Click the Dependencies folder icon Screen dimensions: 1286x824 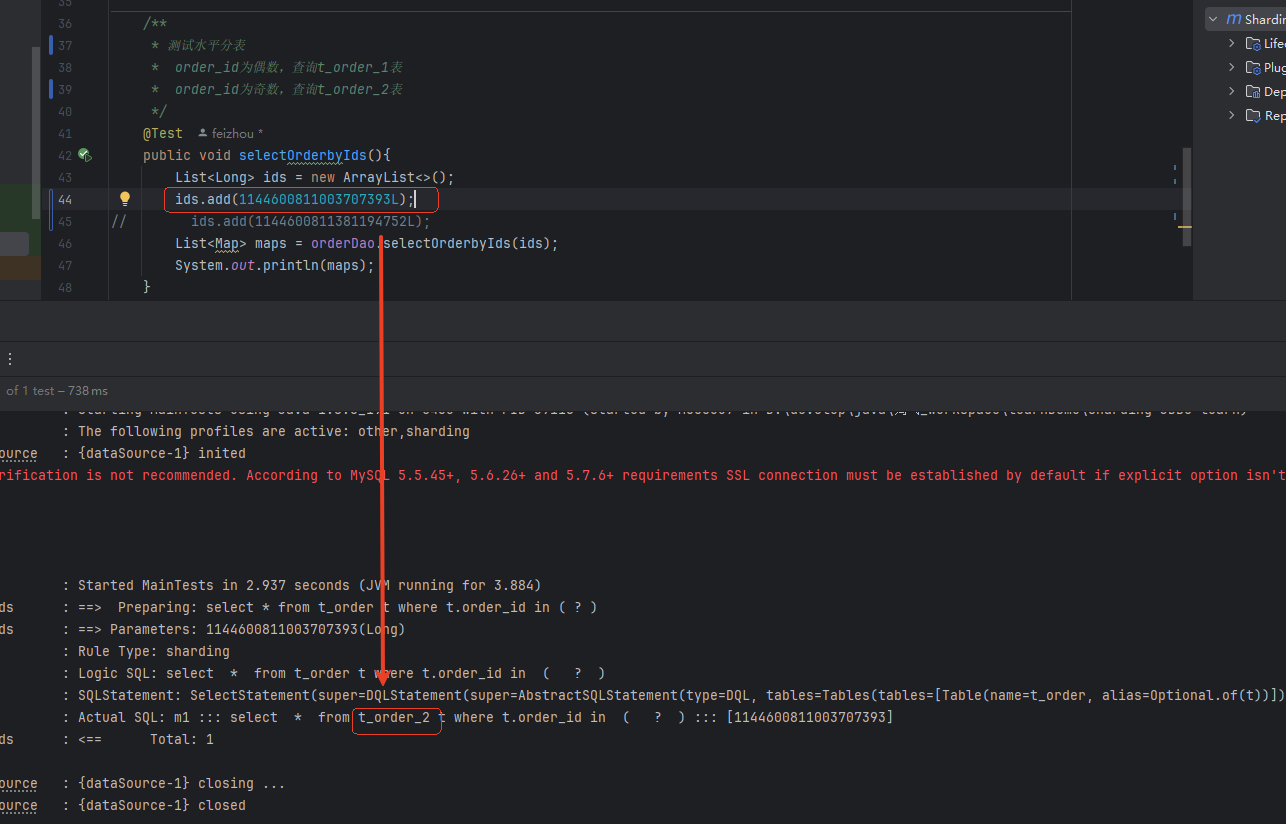point(1253,91)
